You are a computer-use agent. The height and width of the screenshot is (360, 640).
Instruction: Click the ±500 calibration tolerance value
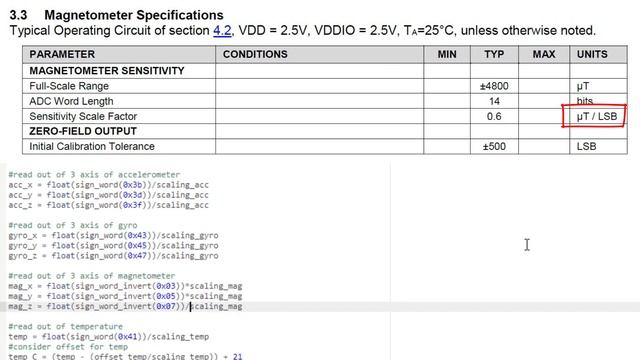tap(494, 147)
